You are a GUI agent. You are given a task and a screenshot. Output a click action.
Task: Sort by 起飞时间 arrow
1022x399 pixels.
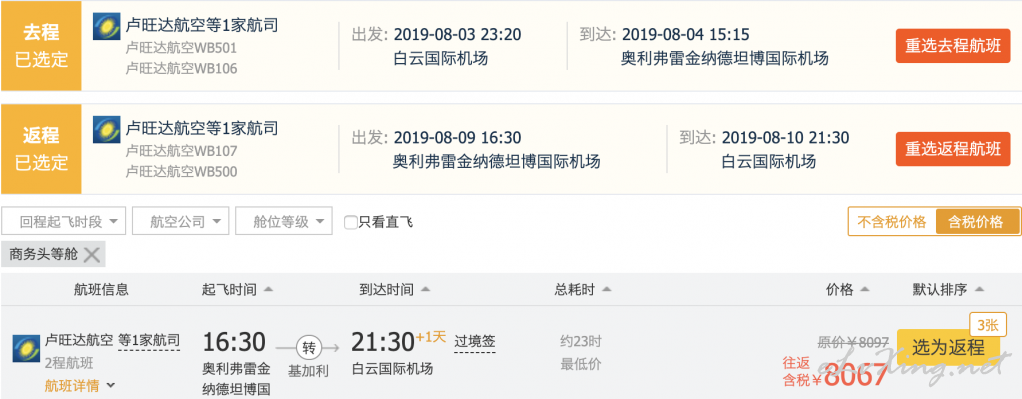pyautogui.click(x=269, y=289)
